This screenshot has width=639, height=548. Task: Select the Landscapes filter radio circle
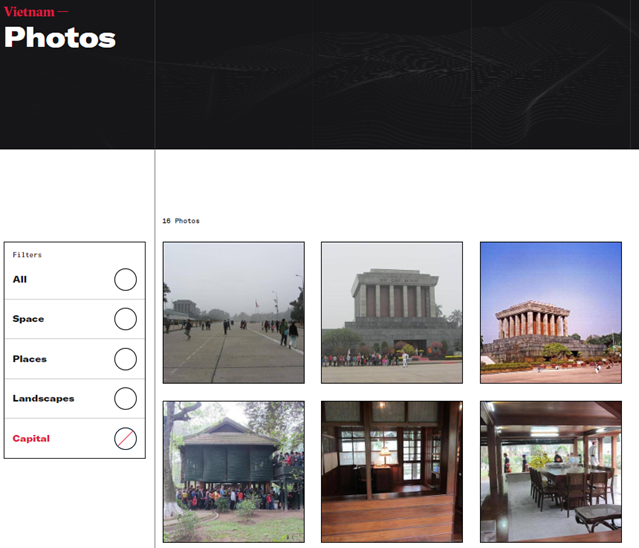point(125,398)
